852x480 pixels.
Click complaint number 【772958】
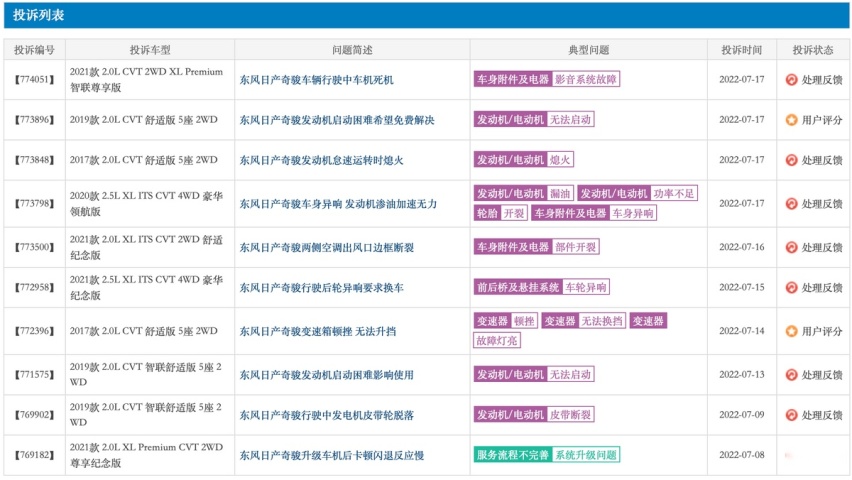pyautogui.click(x=34, y=288)
